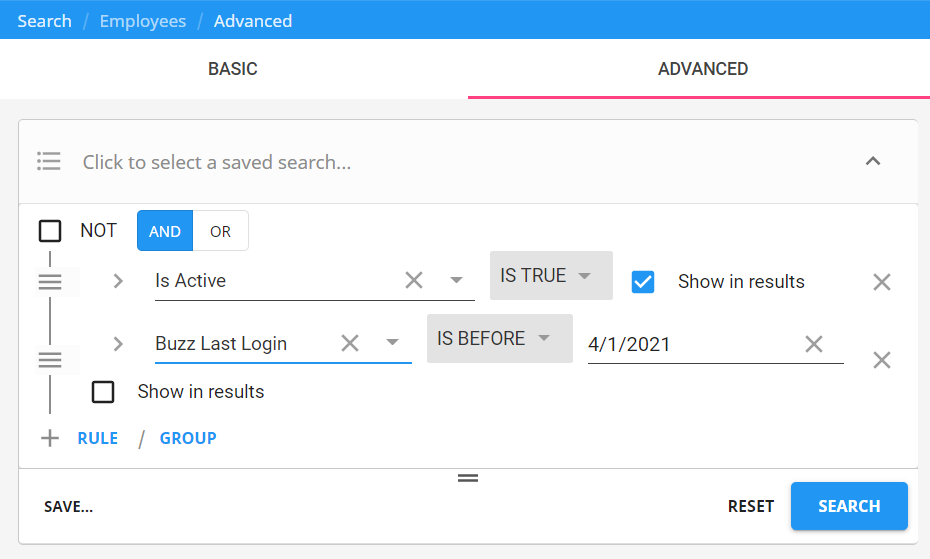Expand the Is Active rule chevron
The image size is (930, 559).
pos(118,281)
